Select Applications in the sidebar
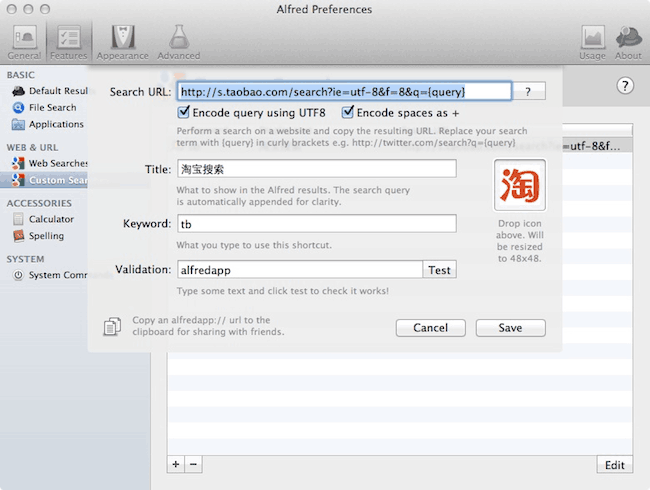The width and height of the screenshot is (650, 490). 48,124
